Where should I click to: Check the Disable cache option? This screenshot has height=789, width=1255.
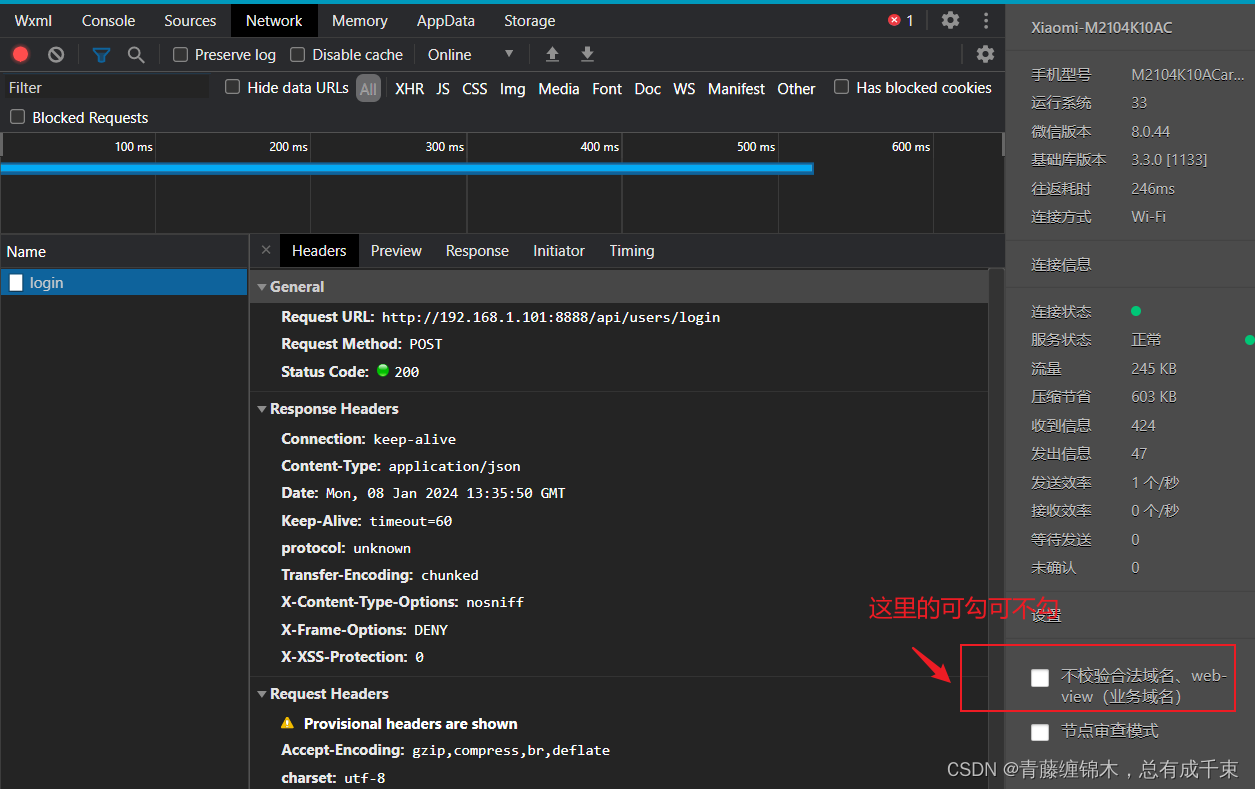(x=298, y=54)
